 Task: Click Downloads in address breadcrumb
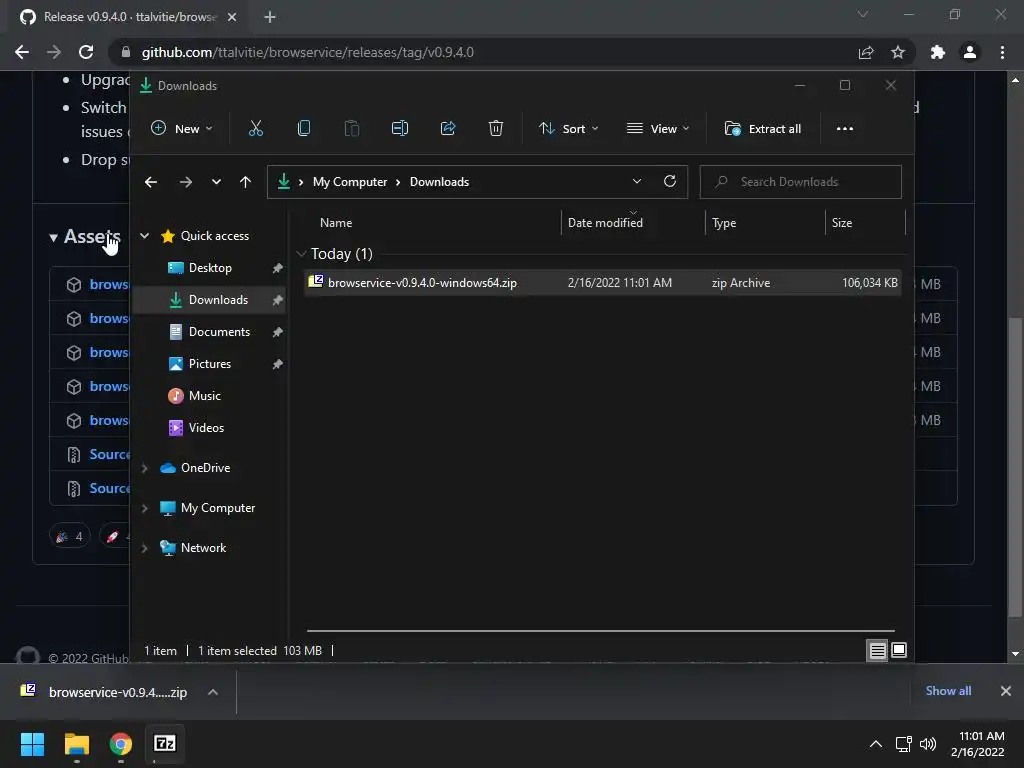pos(440,182)
